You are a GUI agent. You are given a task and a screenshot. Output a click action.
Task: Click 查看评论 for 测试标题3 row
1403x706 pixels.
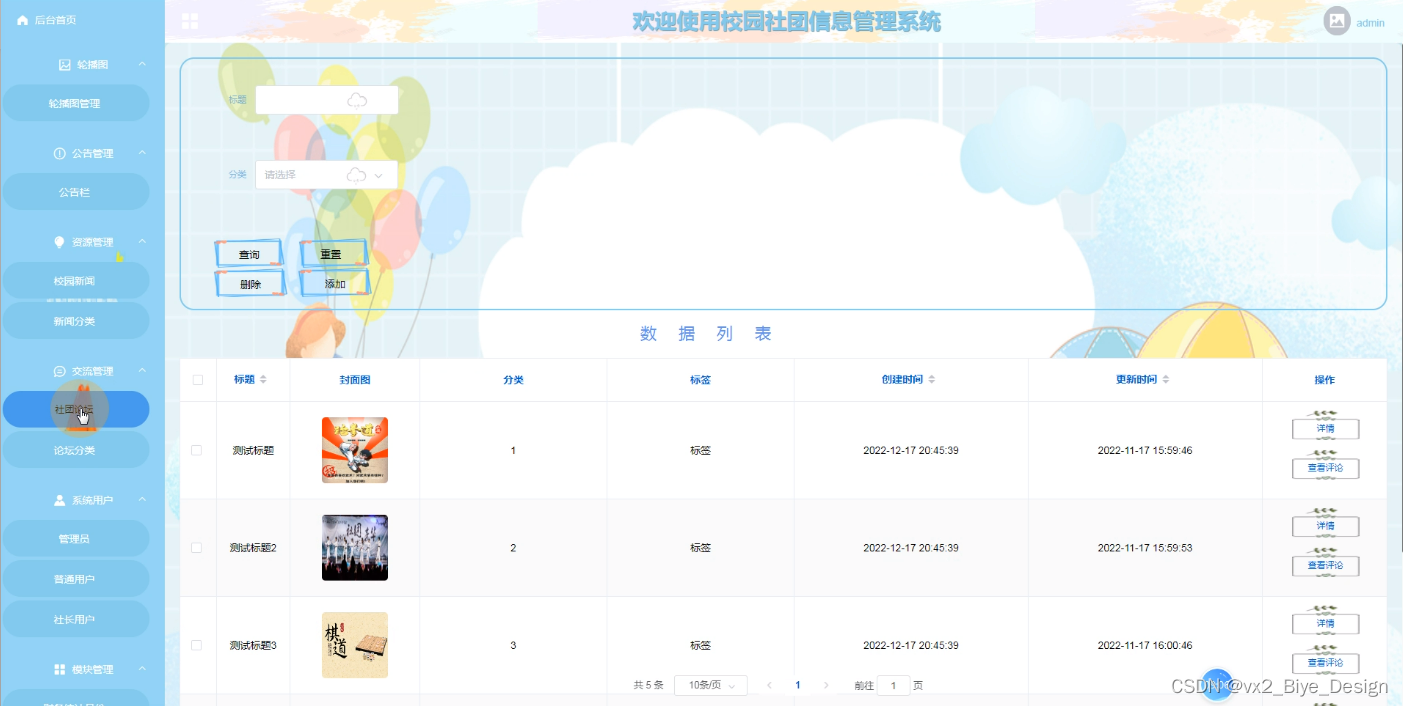(x=1325, y=663)
